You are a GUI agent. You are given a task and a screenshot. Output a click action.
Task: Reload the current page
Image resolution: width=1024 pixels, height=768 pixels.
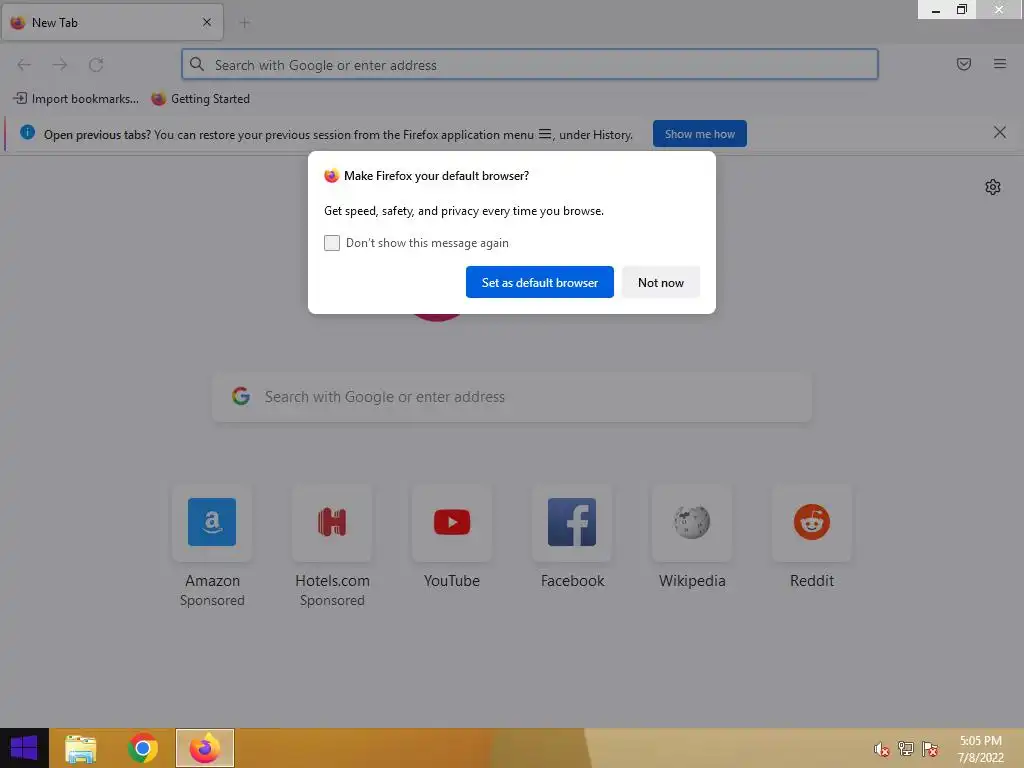(96, 65)
